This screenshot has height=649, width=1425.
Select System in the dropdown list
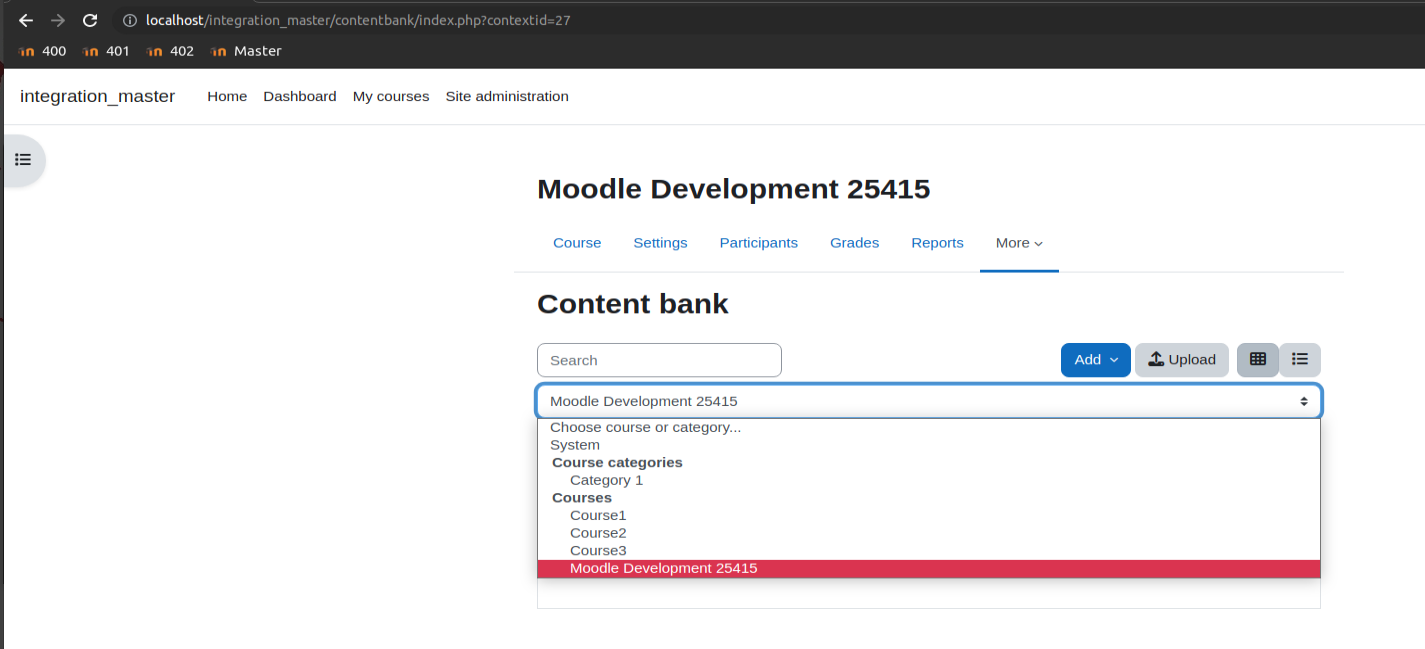(929, 445)
